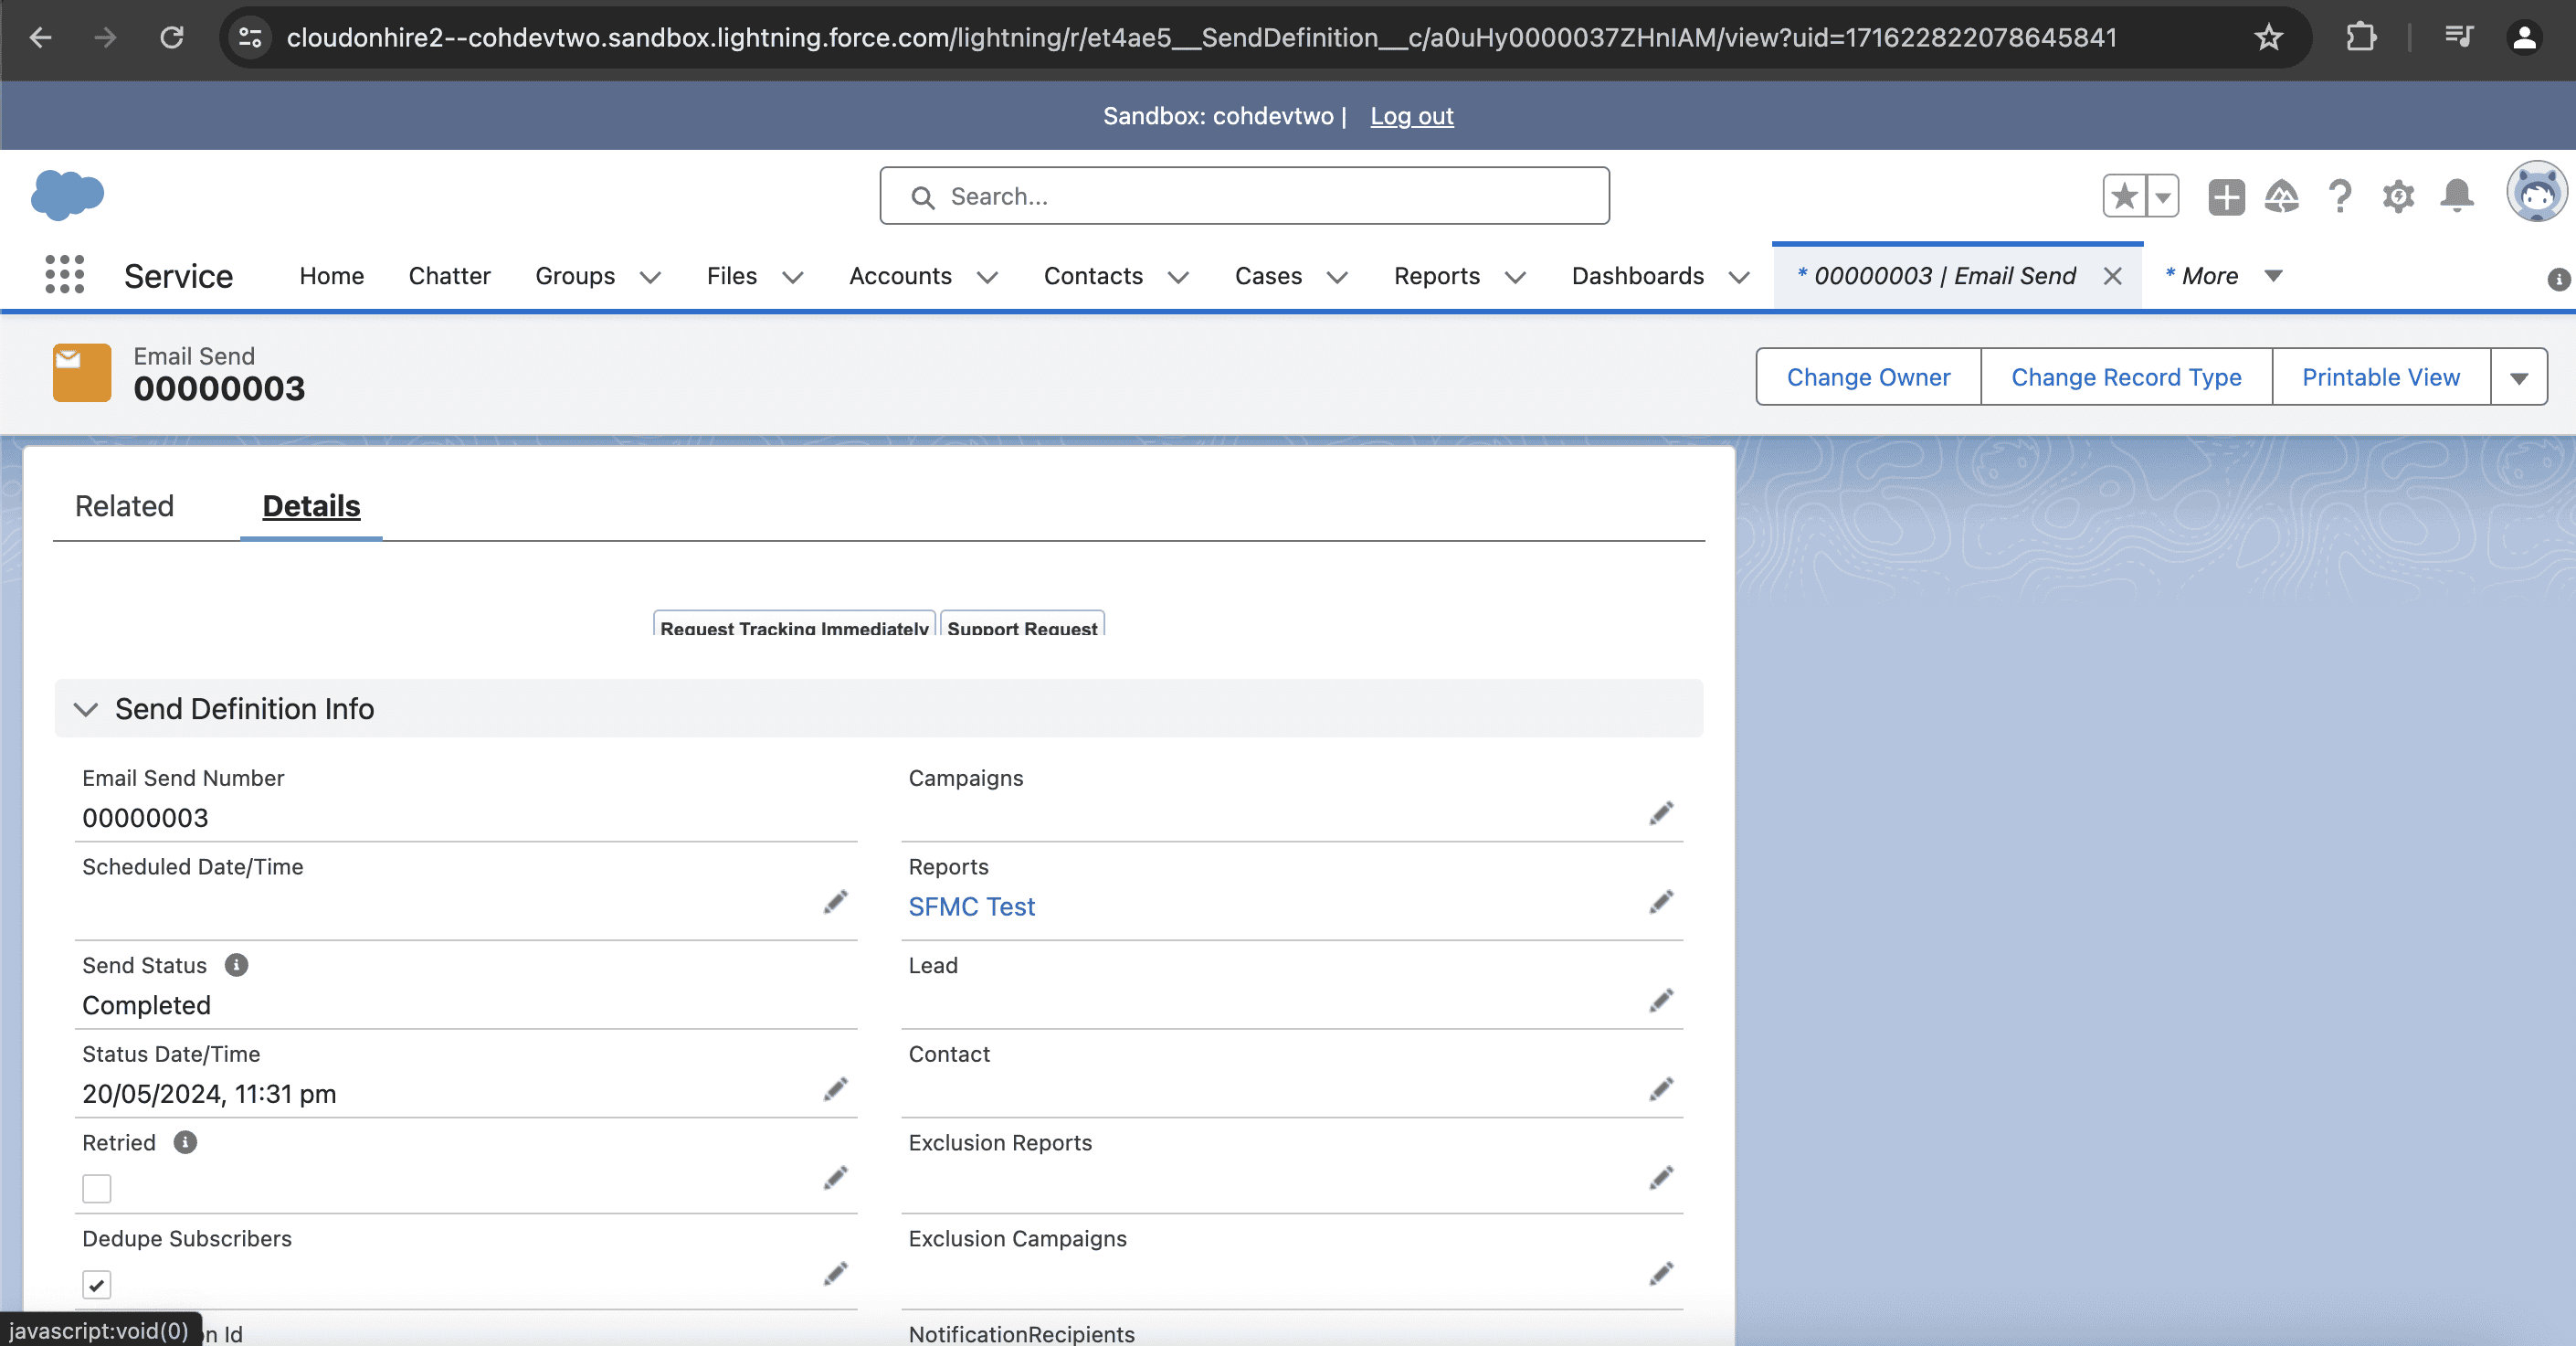Add this page to Salesforce favorites star
The width and height of the screenshot is (2576, 1346).
pos(2123,196)
